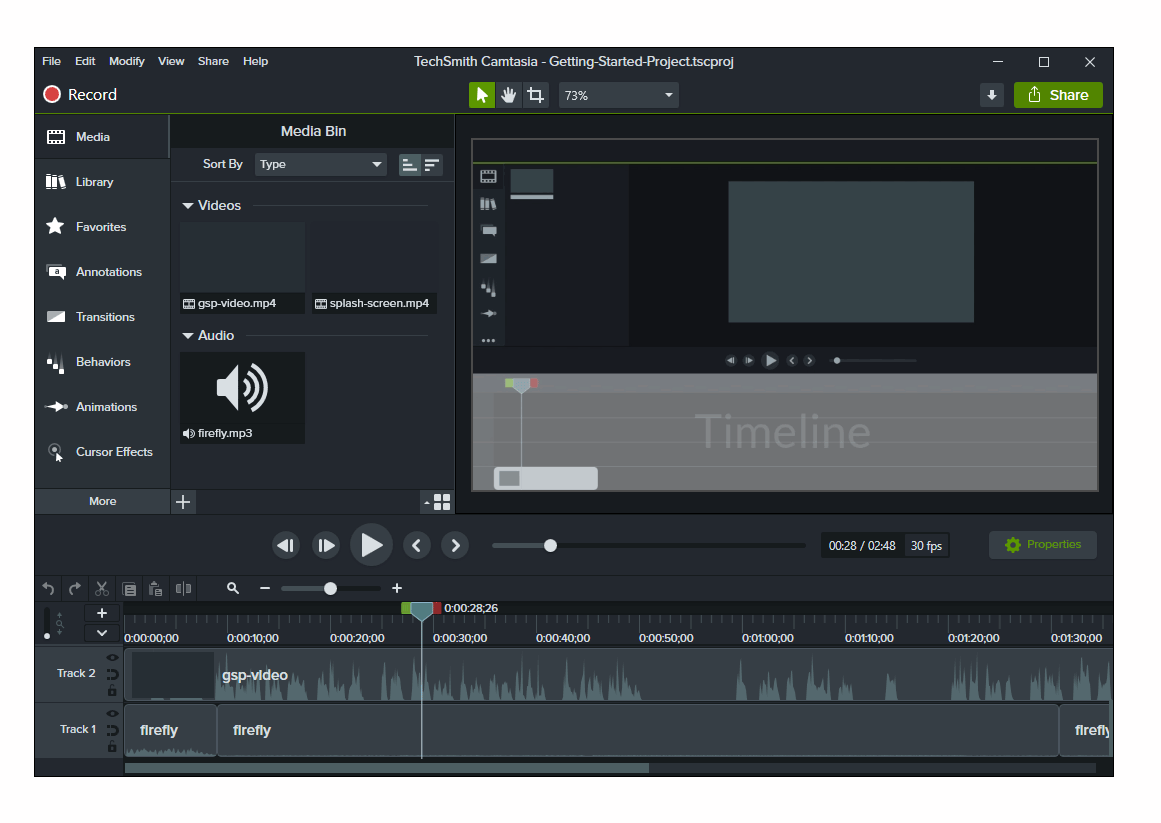The height and width of the screenshot is (823, 1161).
Task: Click the red Record icon
Action: pos(52,94)
